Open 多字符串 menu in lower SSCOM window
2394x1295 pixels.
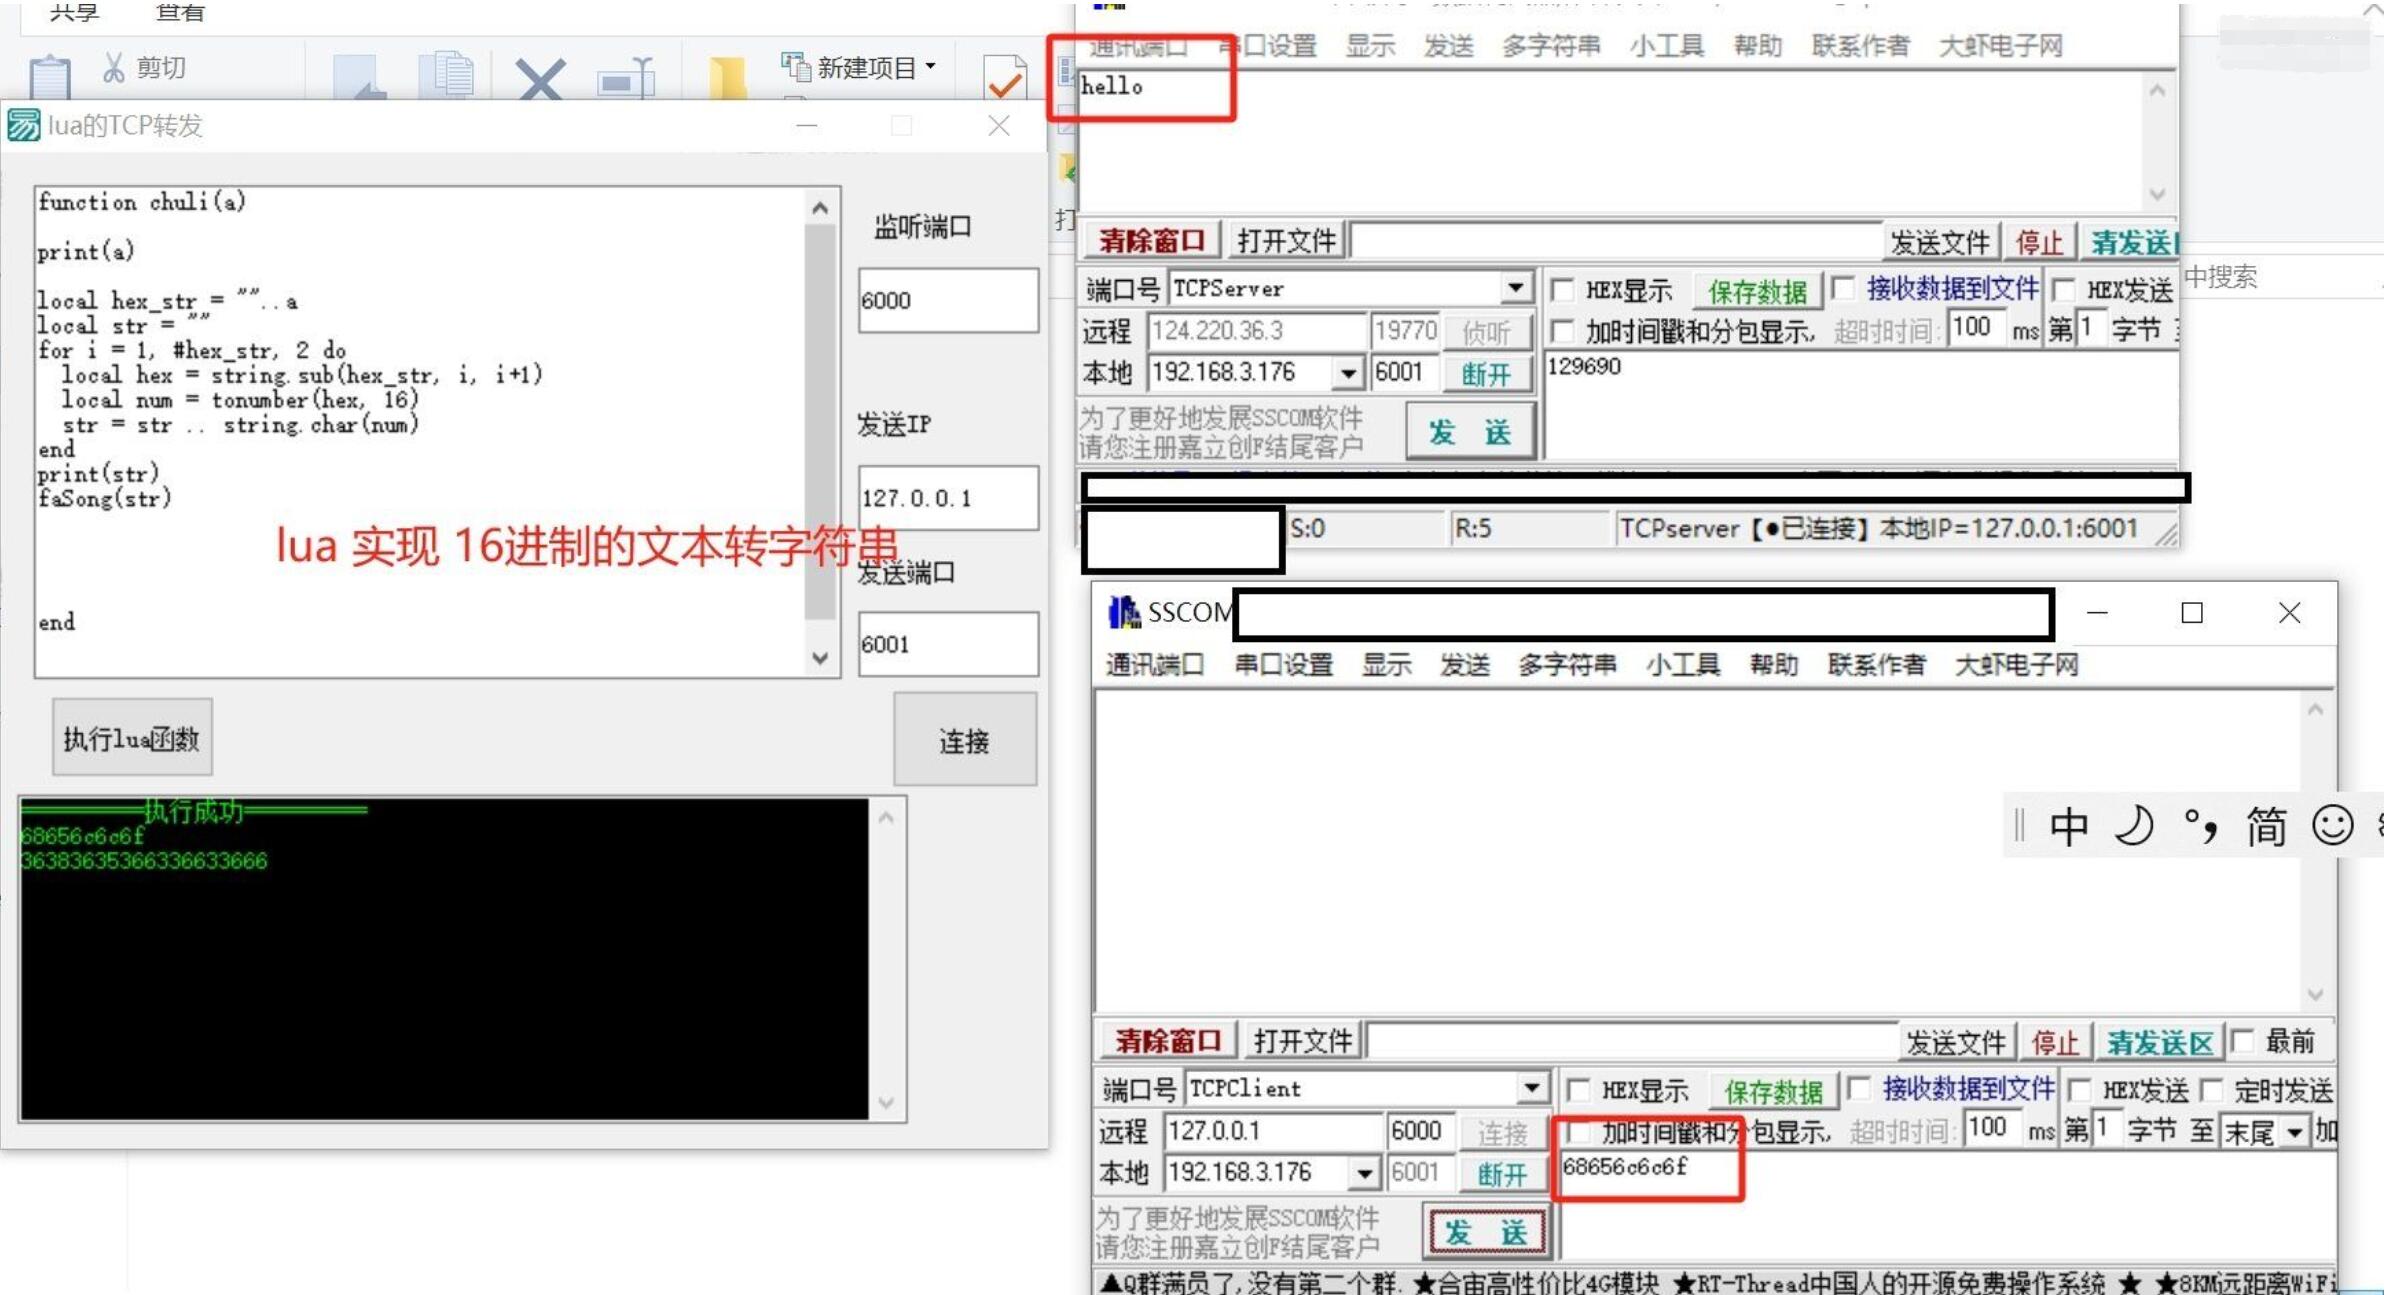tap(1566, 665)
